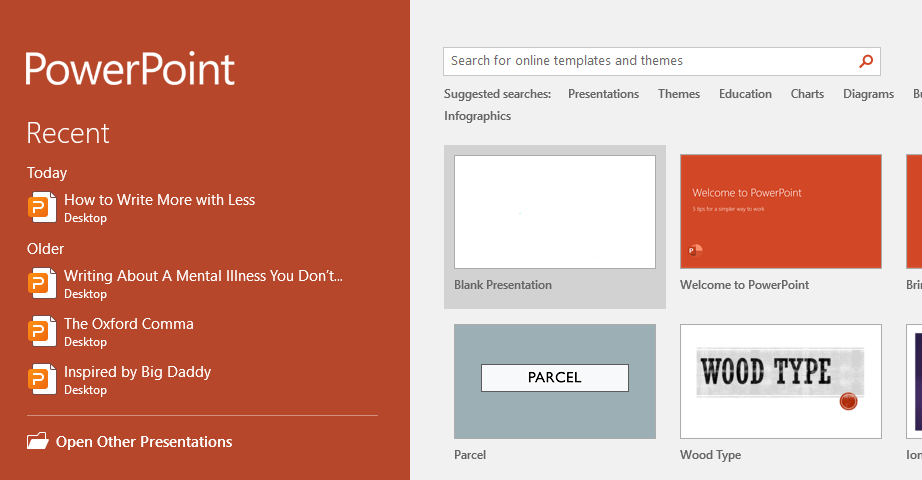Click PowerPoint file icon beside How to Write More with Less

coord(42,207)
